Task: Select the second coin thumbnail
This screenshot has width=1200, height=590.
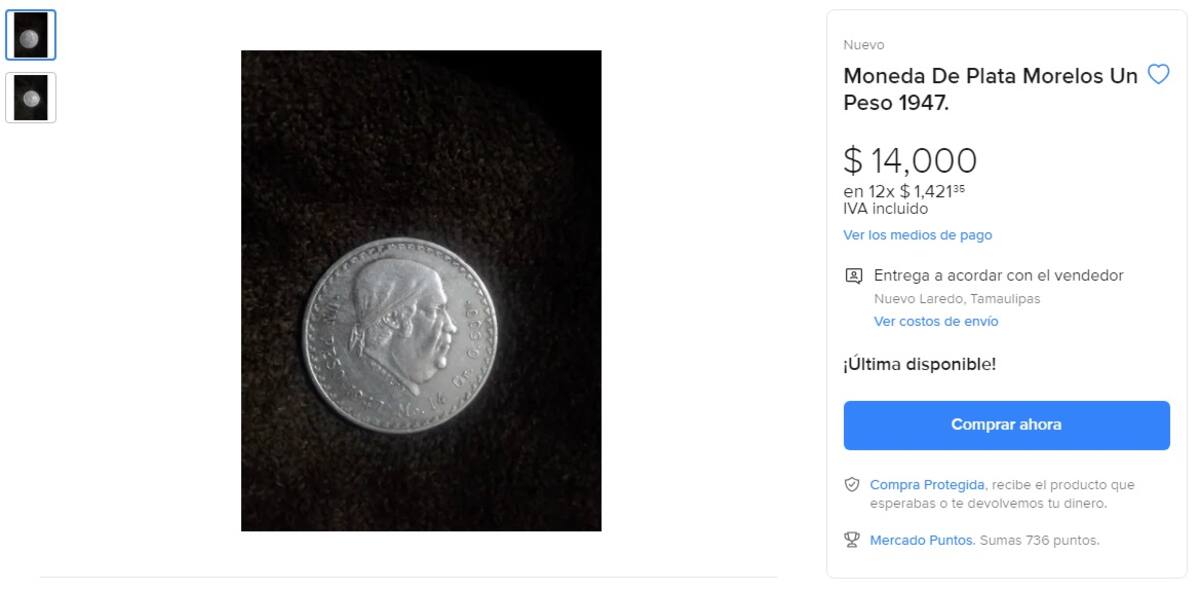Action: [x=31, y=98]
